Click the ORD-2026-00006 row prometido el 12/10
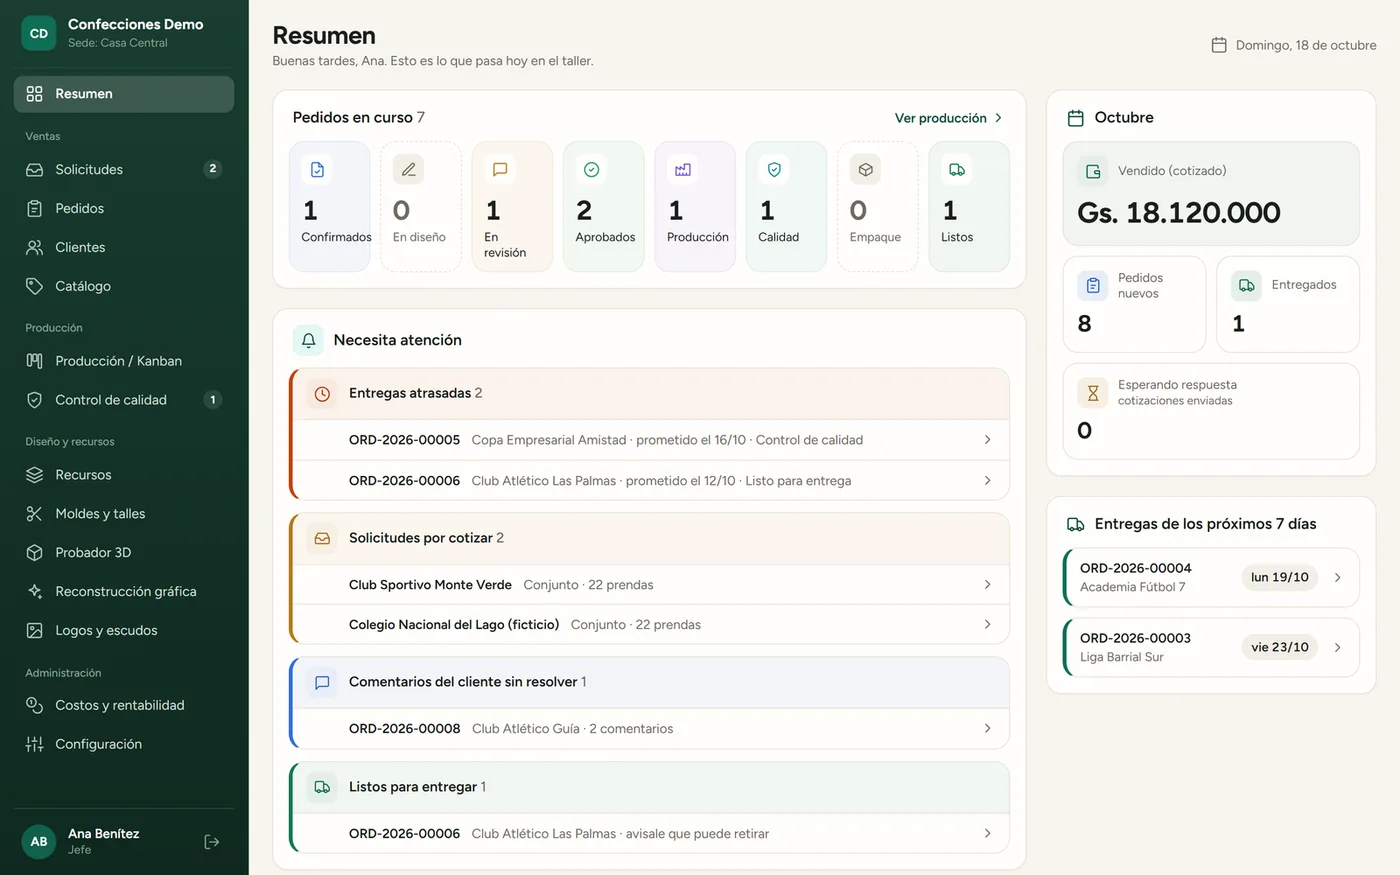 click(650, 481)
